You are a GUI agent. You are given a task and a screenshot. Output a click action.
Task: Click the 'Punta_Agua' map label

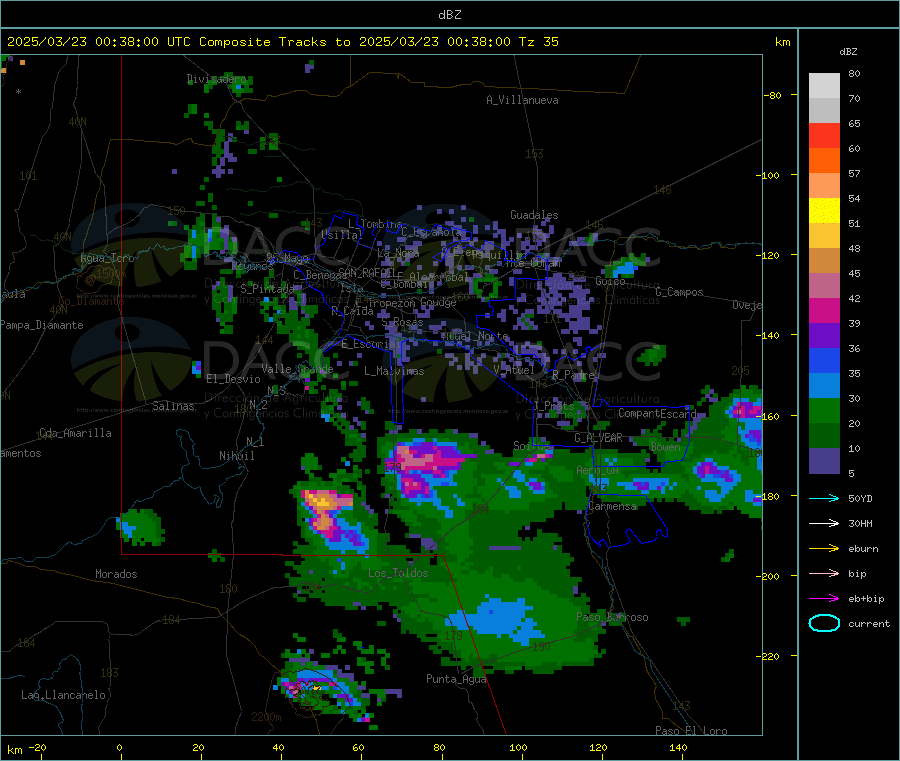[456, 679]
